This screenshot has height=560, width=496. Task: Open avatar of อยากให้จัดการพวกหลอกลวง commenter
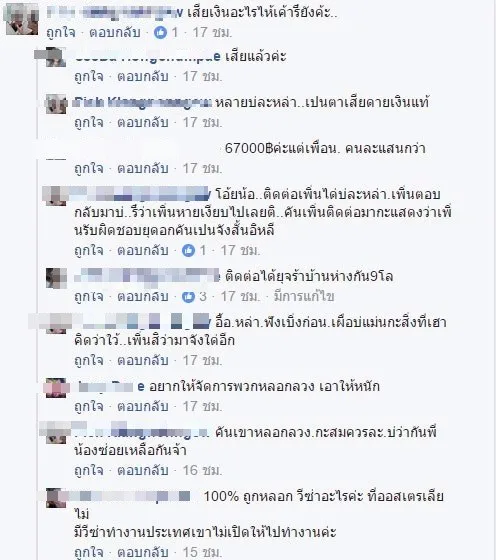(x=56, y=388)
